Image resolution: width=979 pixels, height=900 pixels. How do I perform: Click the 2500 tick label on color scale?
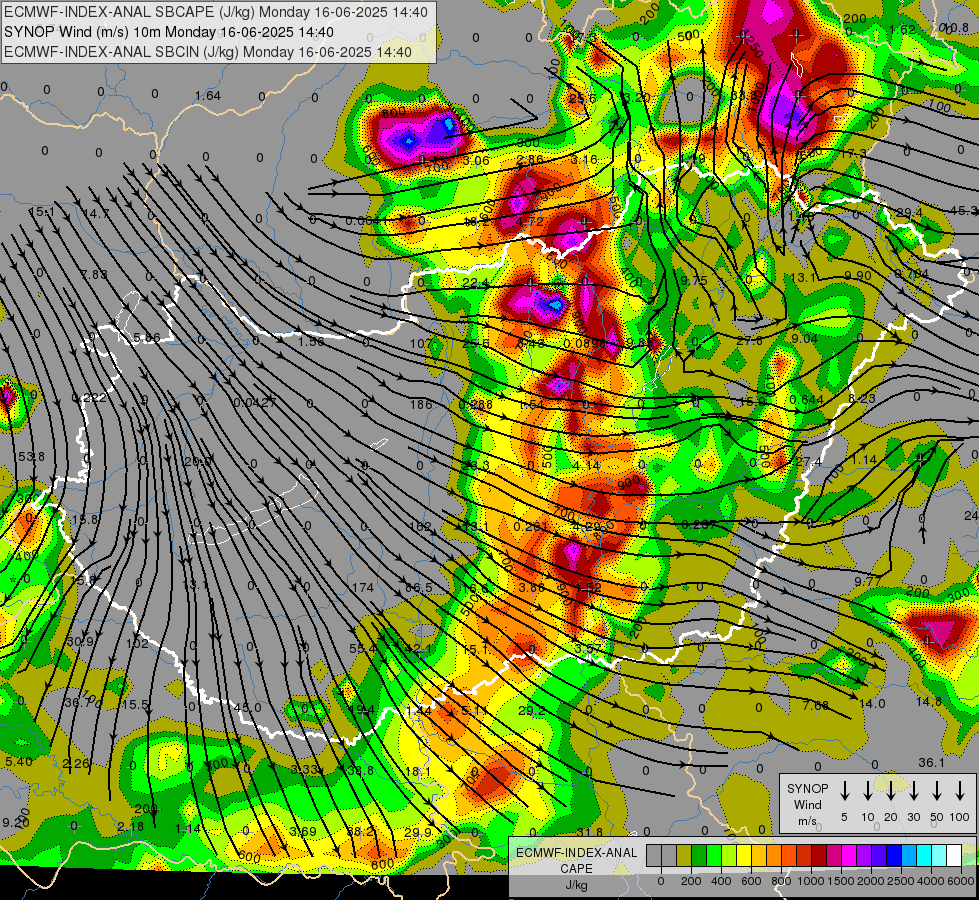coord(901,881)
